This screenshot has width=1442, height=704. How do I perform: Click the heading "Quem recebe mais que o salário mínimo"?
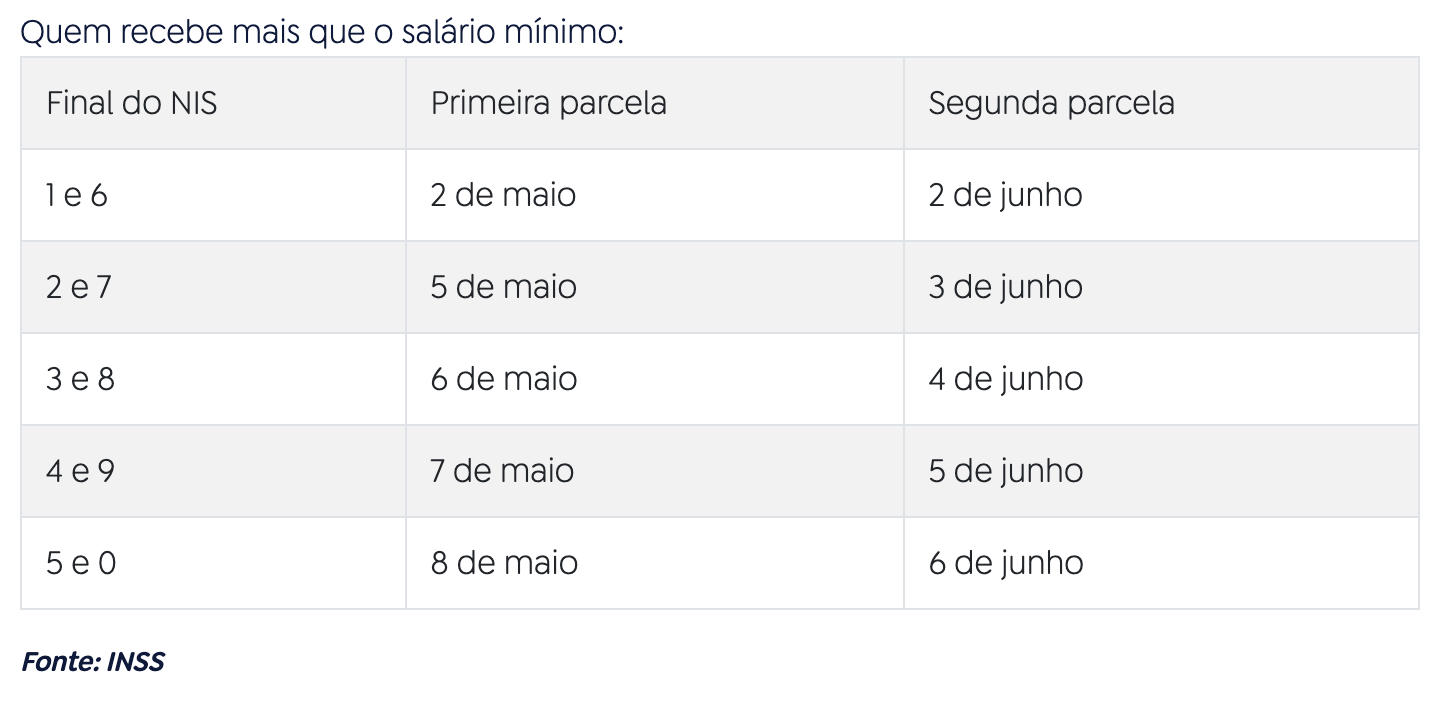click(321, 32)
